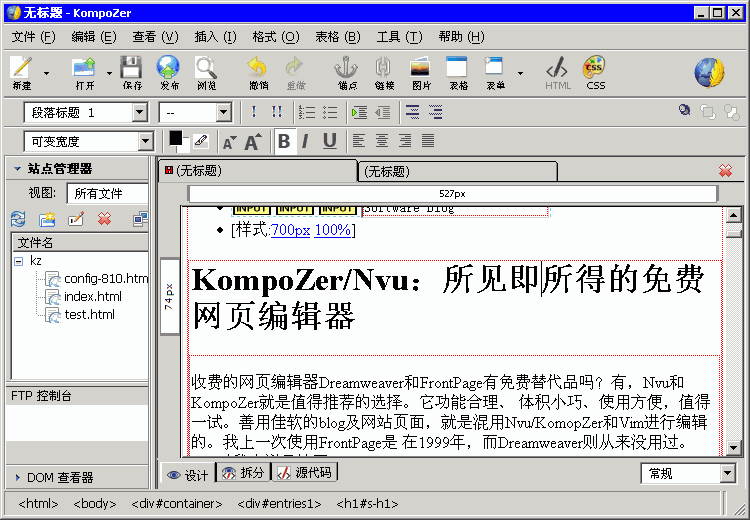Insert an anchor with the 锚点 icon

point(346,69)
